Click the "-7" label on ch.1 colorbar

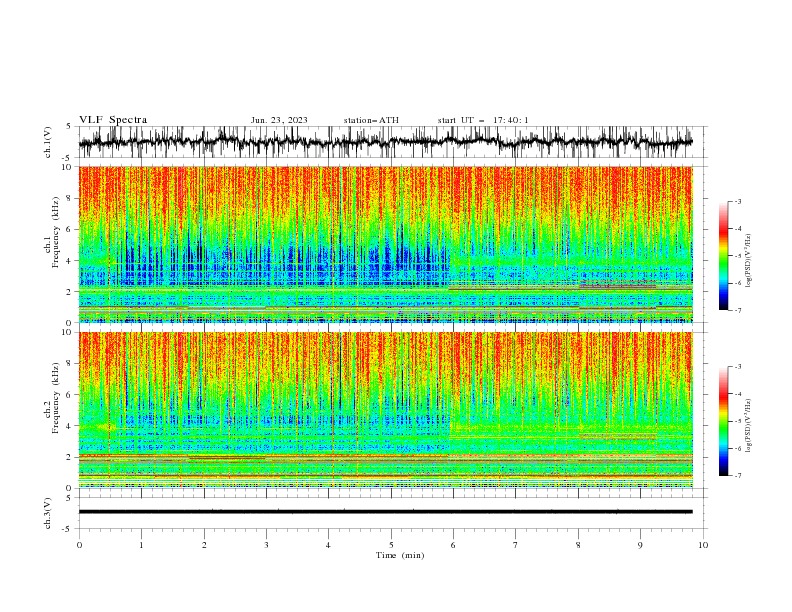pyautogui.click(x=738, y=310)
